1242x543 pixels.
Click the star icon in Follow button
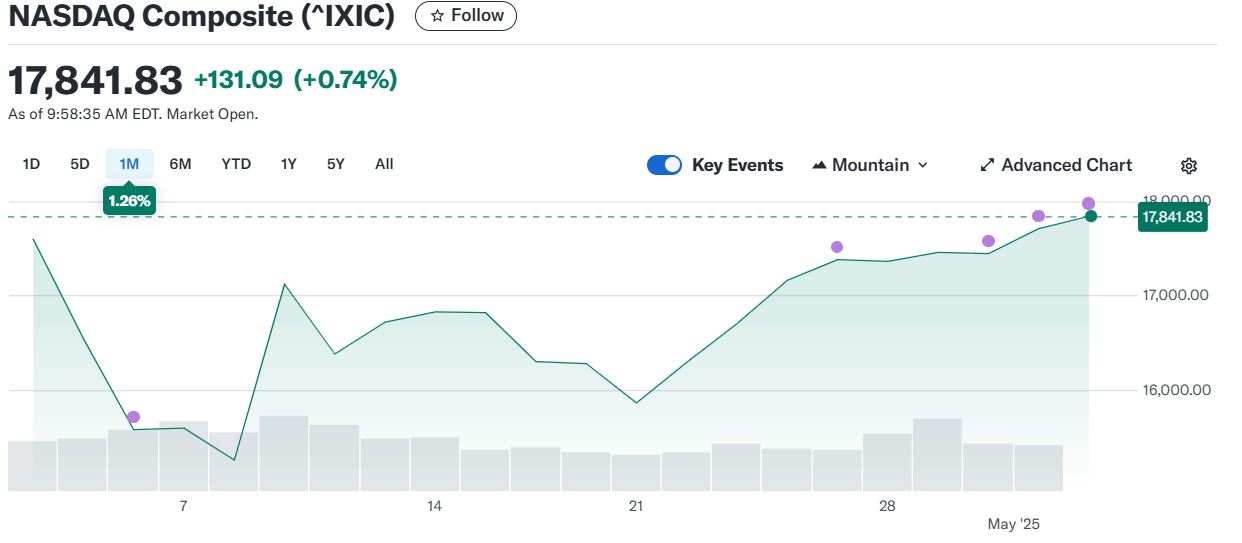(437, 16)
